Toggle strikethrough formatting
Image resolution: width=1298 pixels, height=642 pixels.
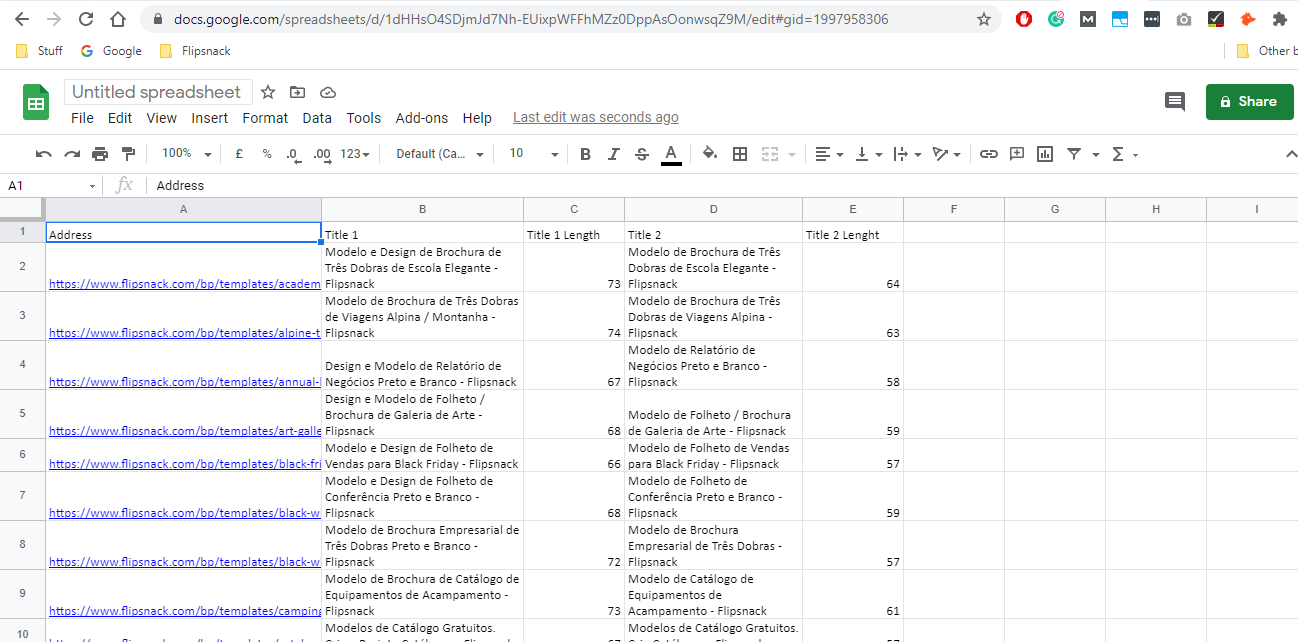click(x=642, y=154)
